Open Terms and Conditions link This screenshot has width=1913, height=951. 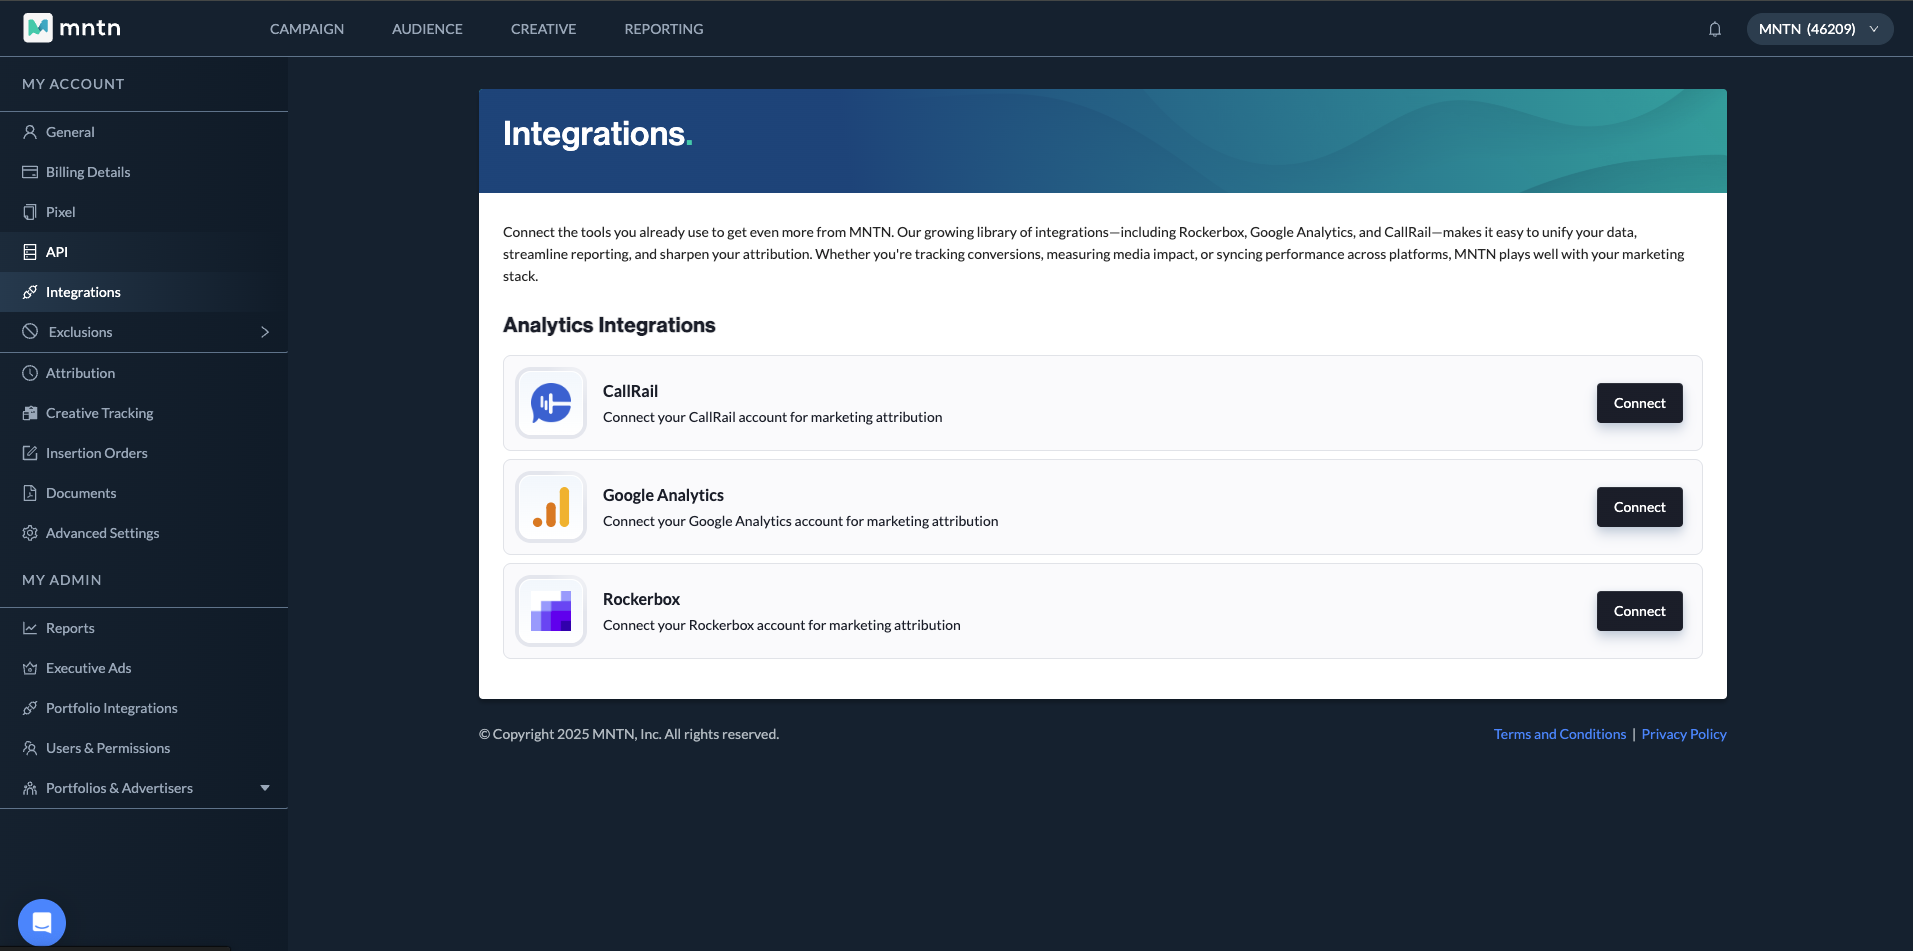pyautogui.click(x=1560, y=734)
